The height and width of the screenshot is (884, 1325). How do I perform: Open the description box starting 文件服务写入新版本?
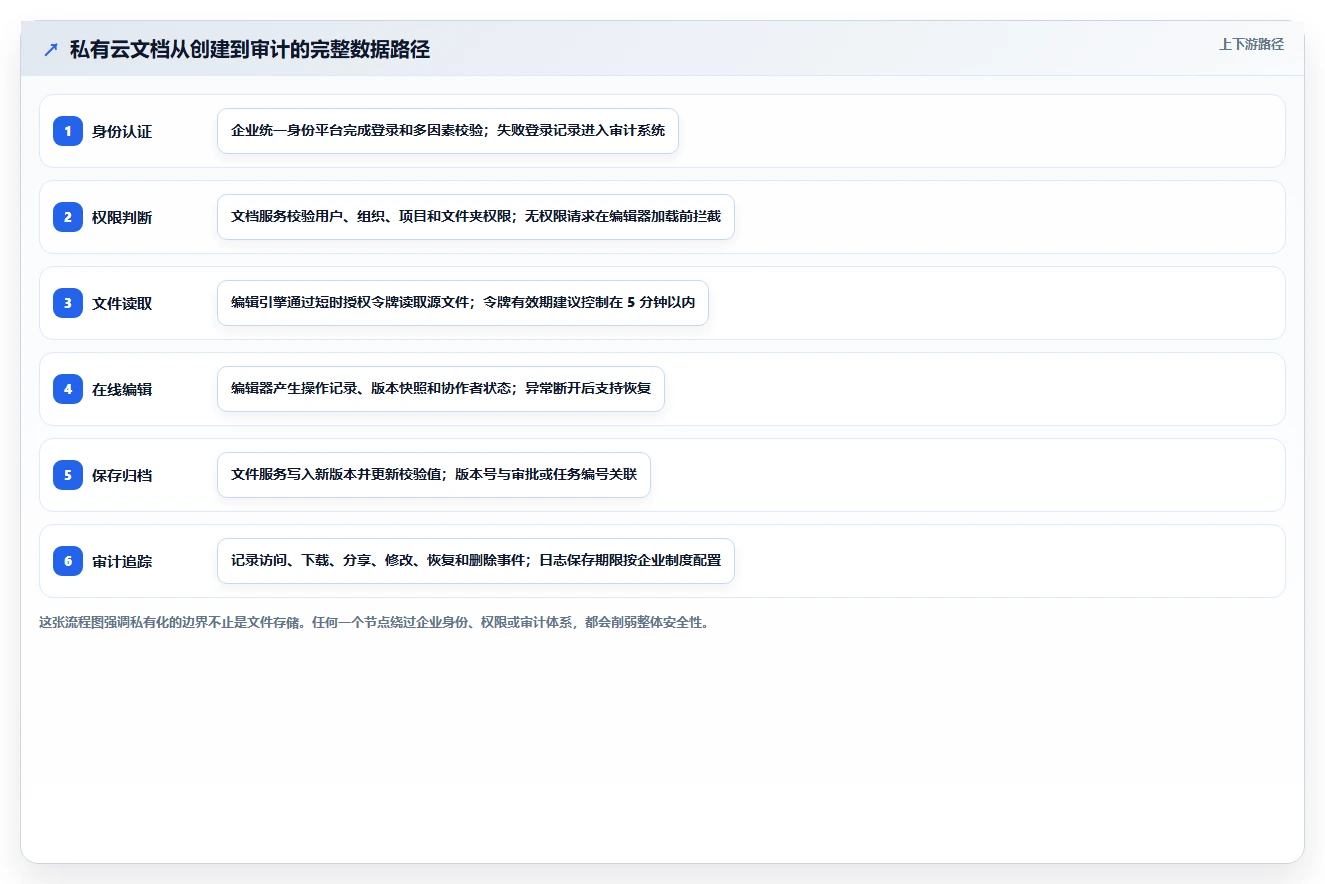pyautogui.click(x=434, y=475)
